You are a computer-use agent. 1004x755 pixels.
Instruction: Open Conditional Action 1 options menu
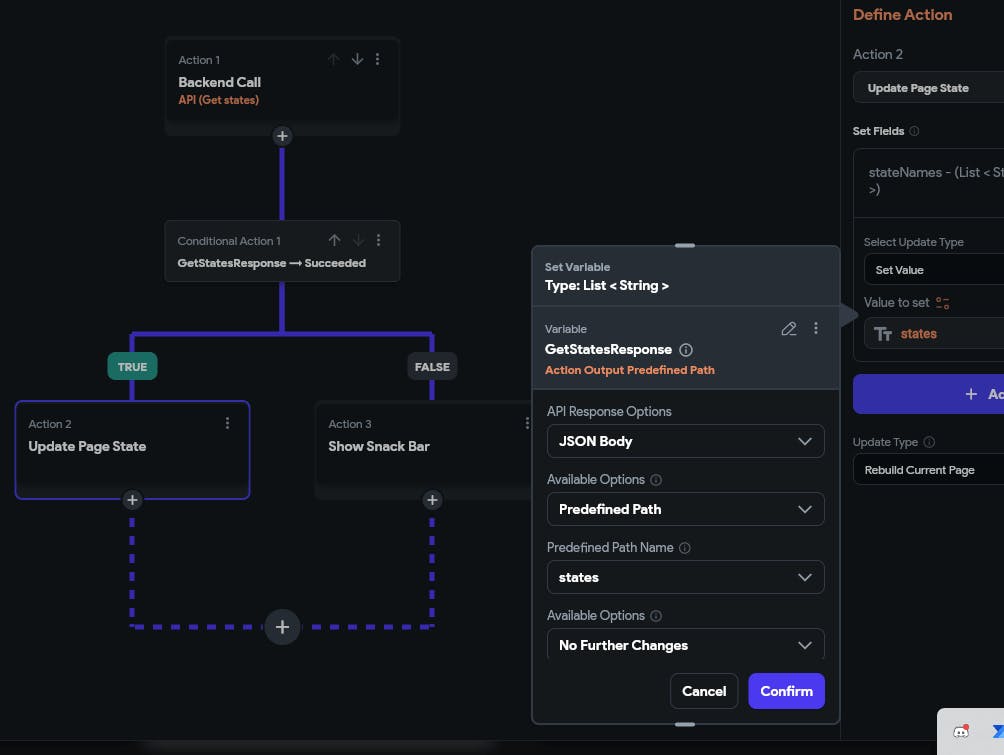378,240
